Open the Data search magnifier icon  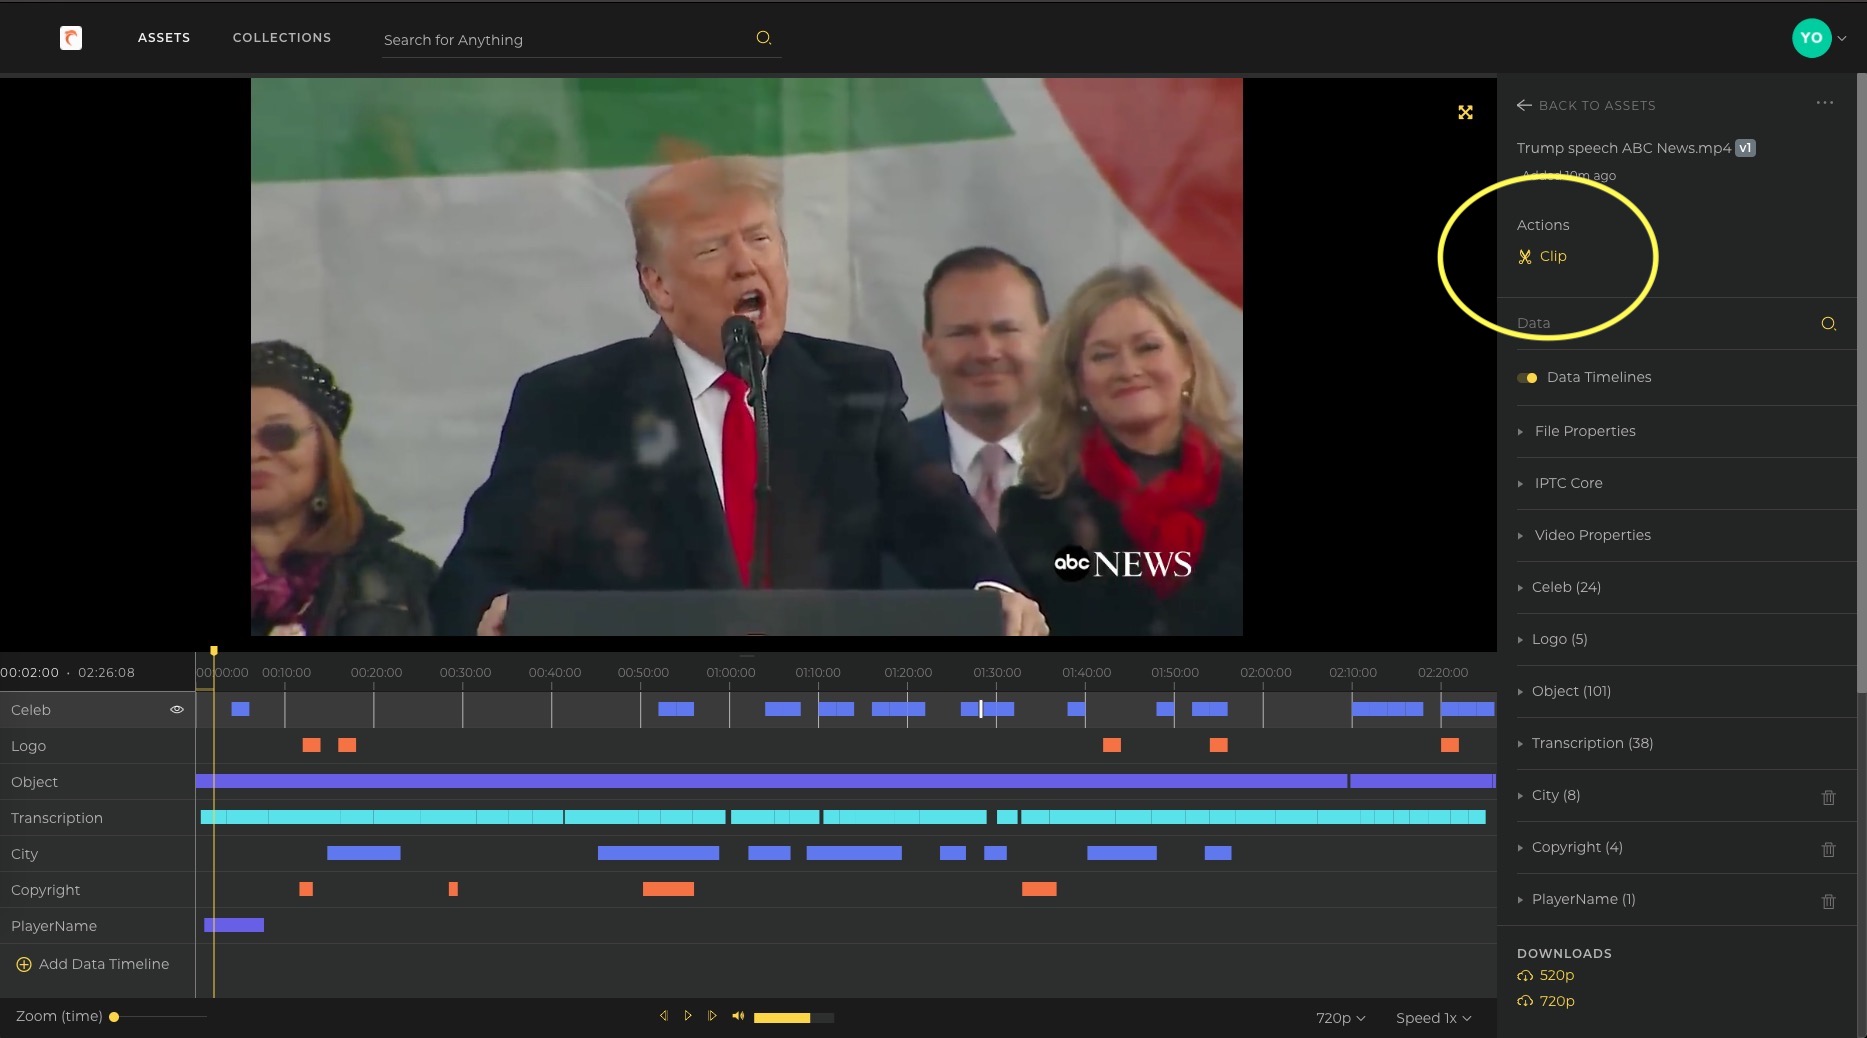[1829, 324]
